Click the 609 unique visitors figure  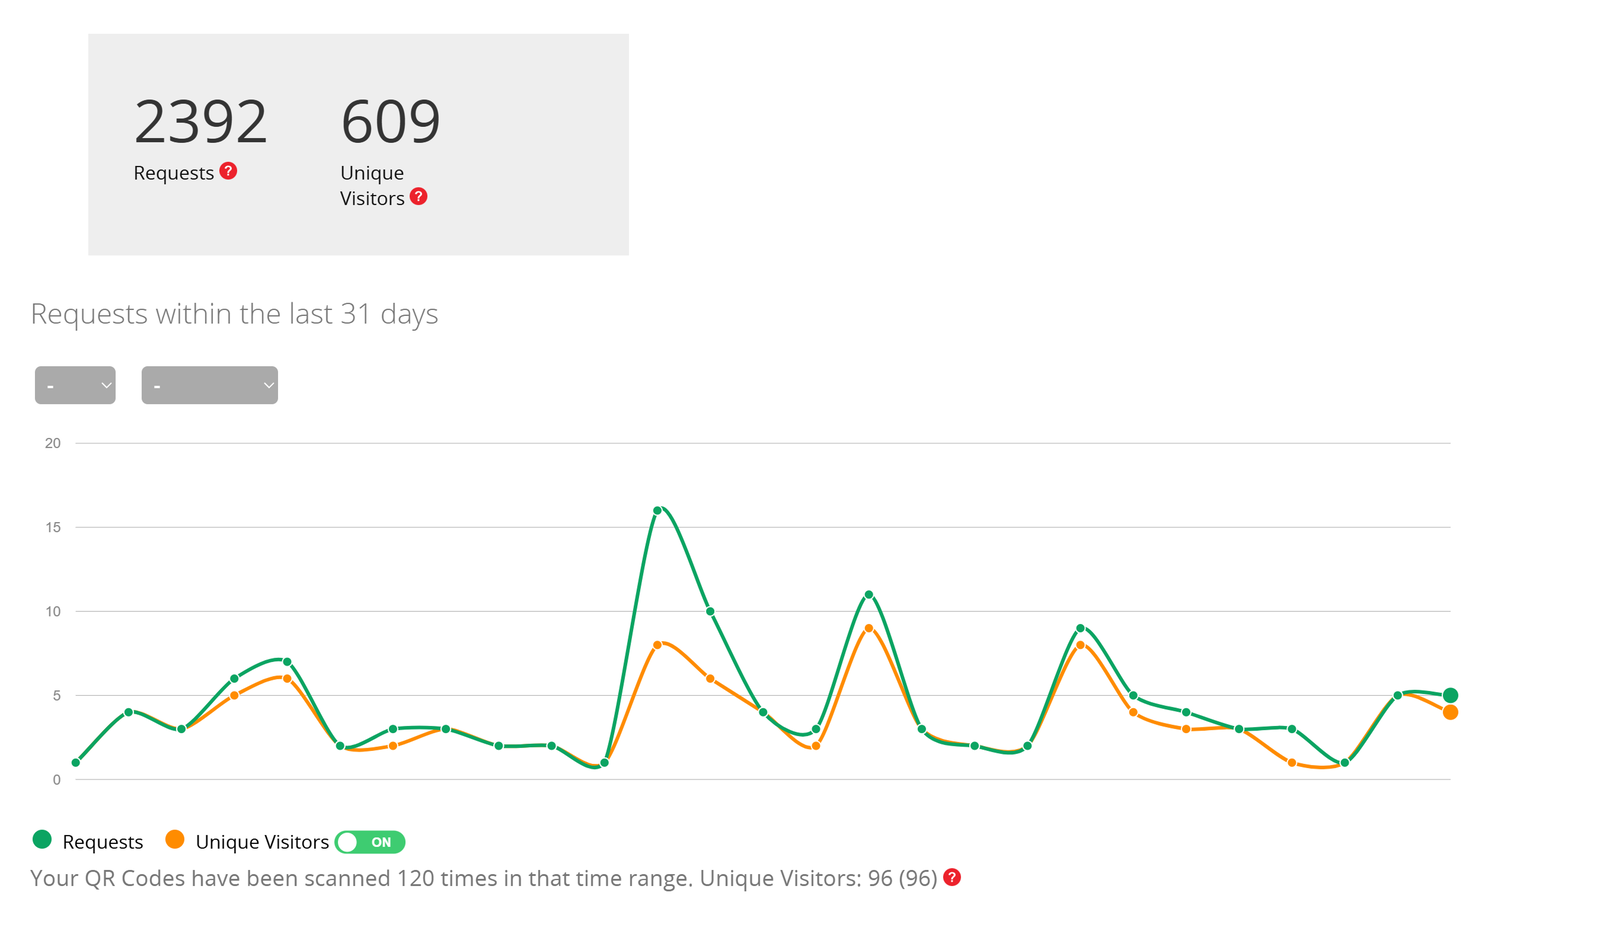(x=390, y=122)
